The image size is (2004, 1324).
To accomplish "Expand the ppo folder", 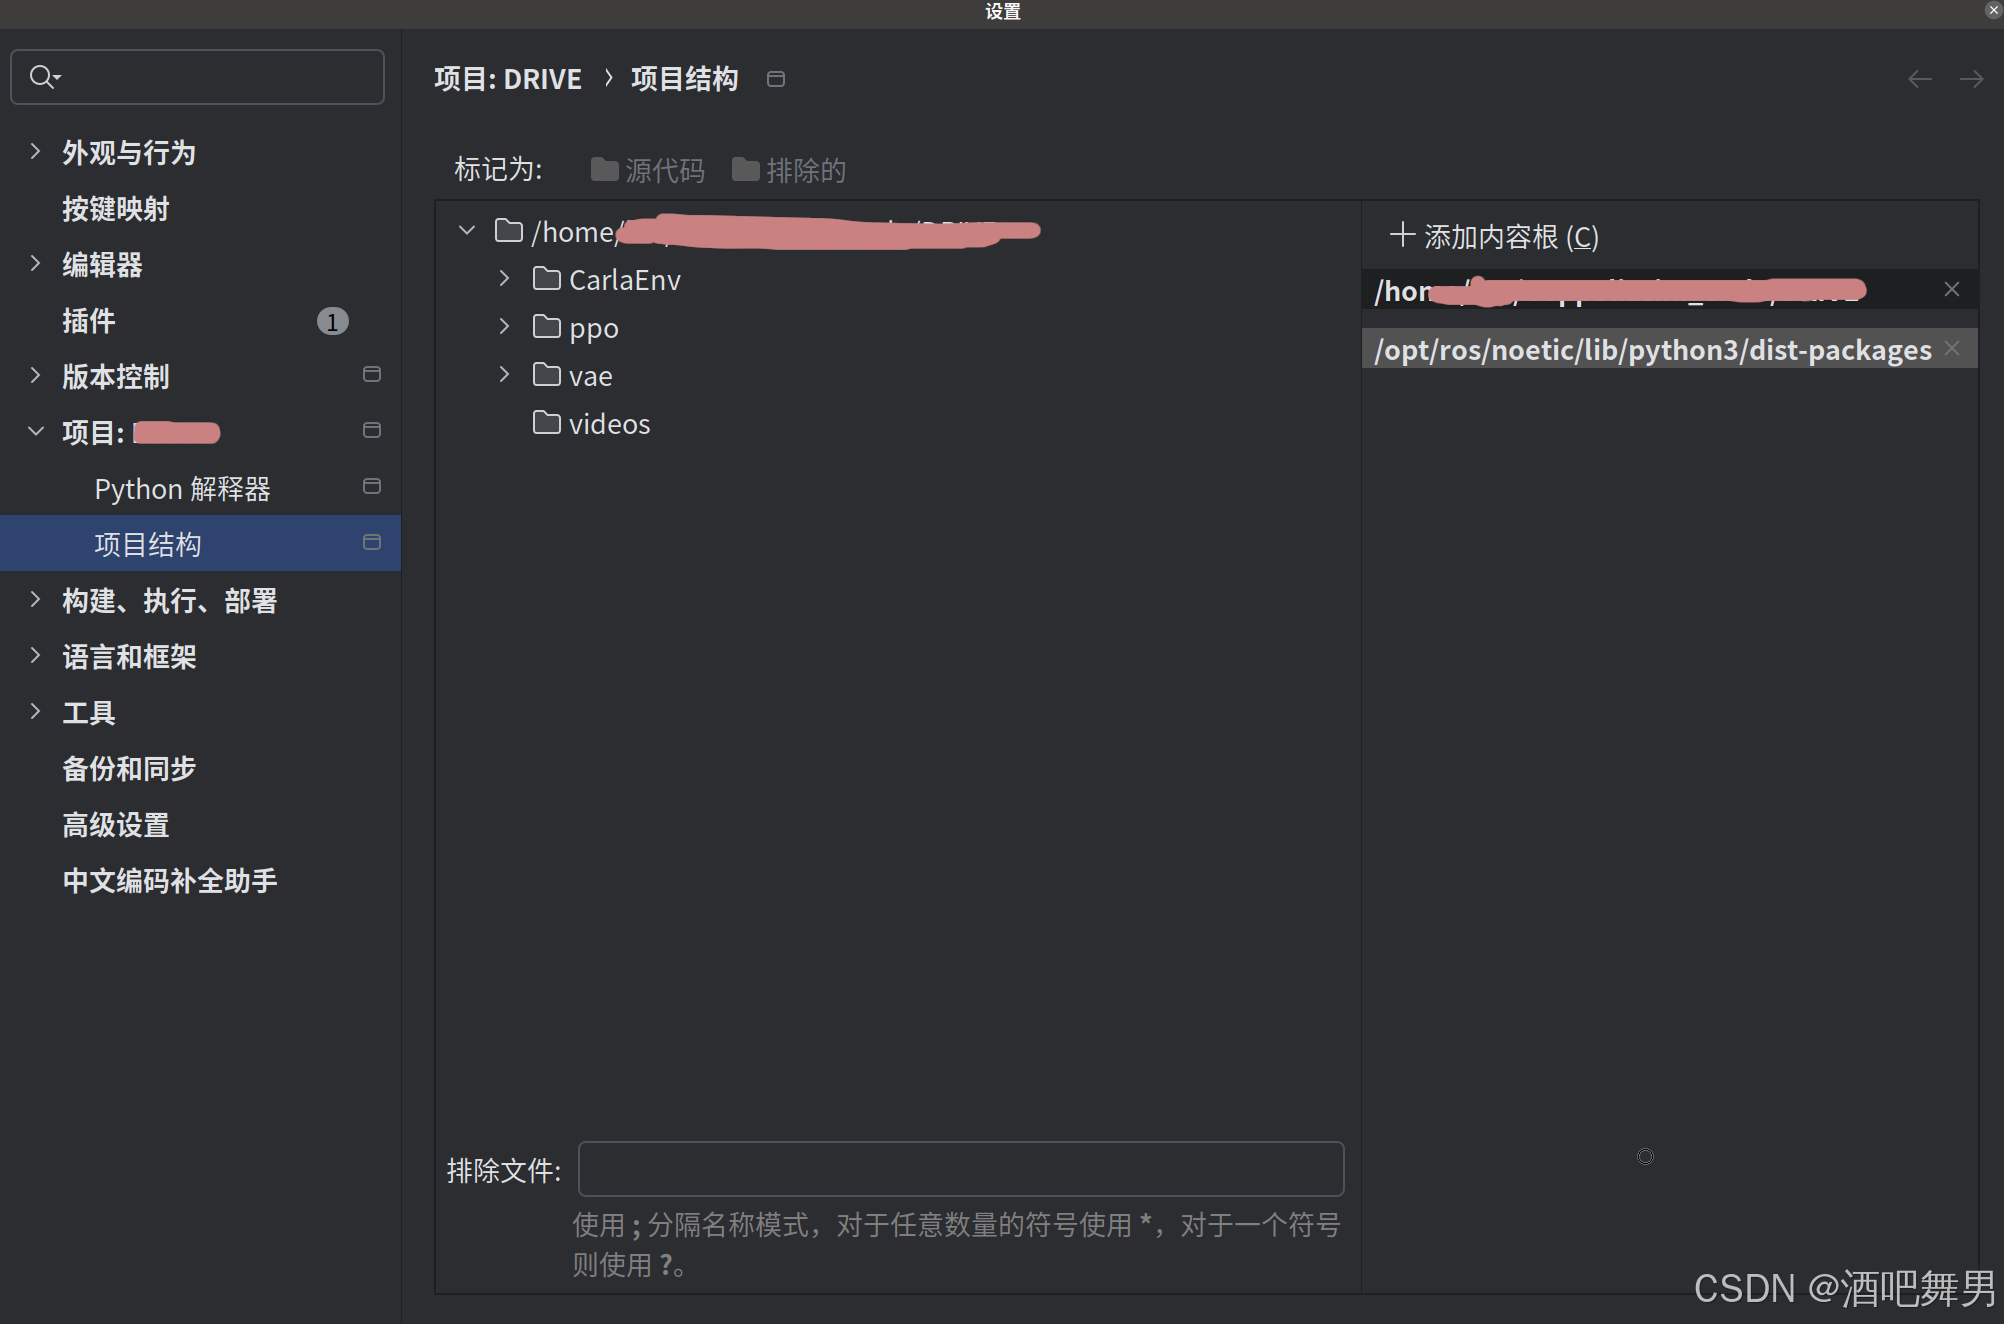I will click(503, 326).
